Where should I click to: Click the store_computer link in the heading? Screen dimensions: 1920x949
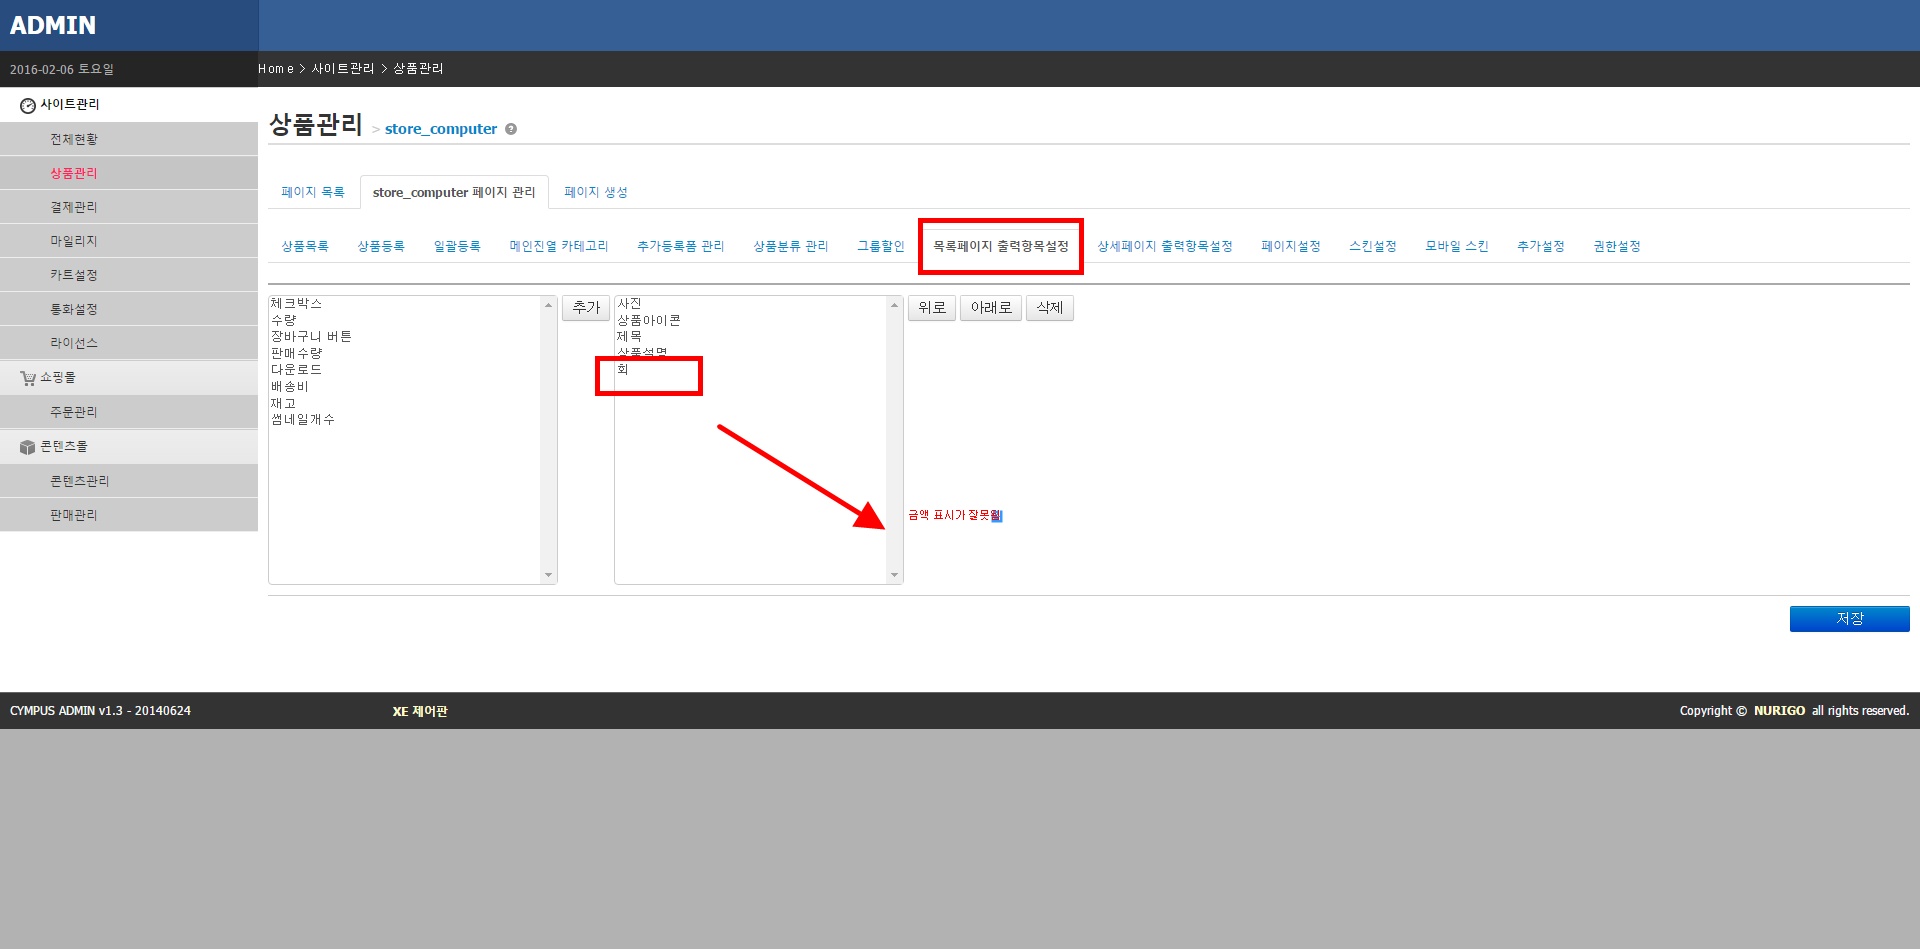tap(440, 129)
